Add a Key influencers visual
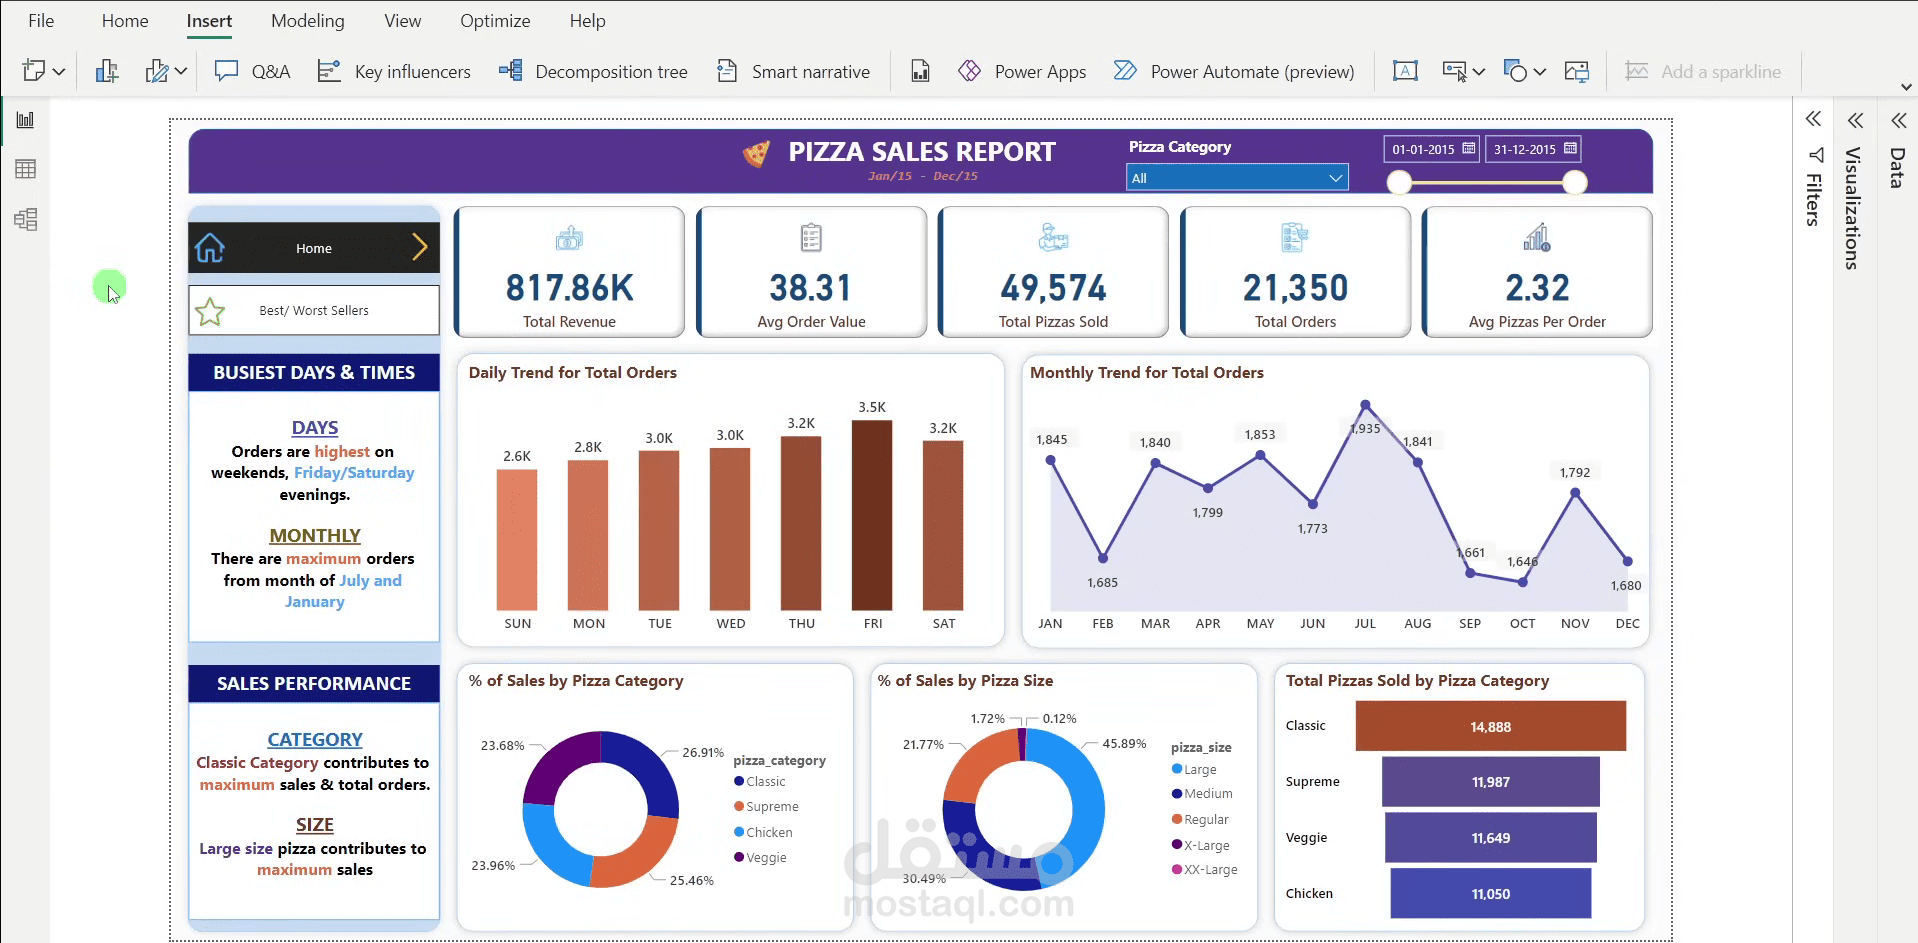Screen dimensions: 1918x943 tap(394, 71)
